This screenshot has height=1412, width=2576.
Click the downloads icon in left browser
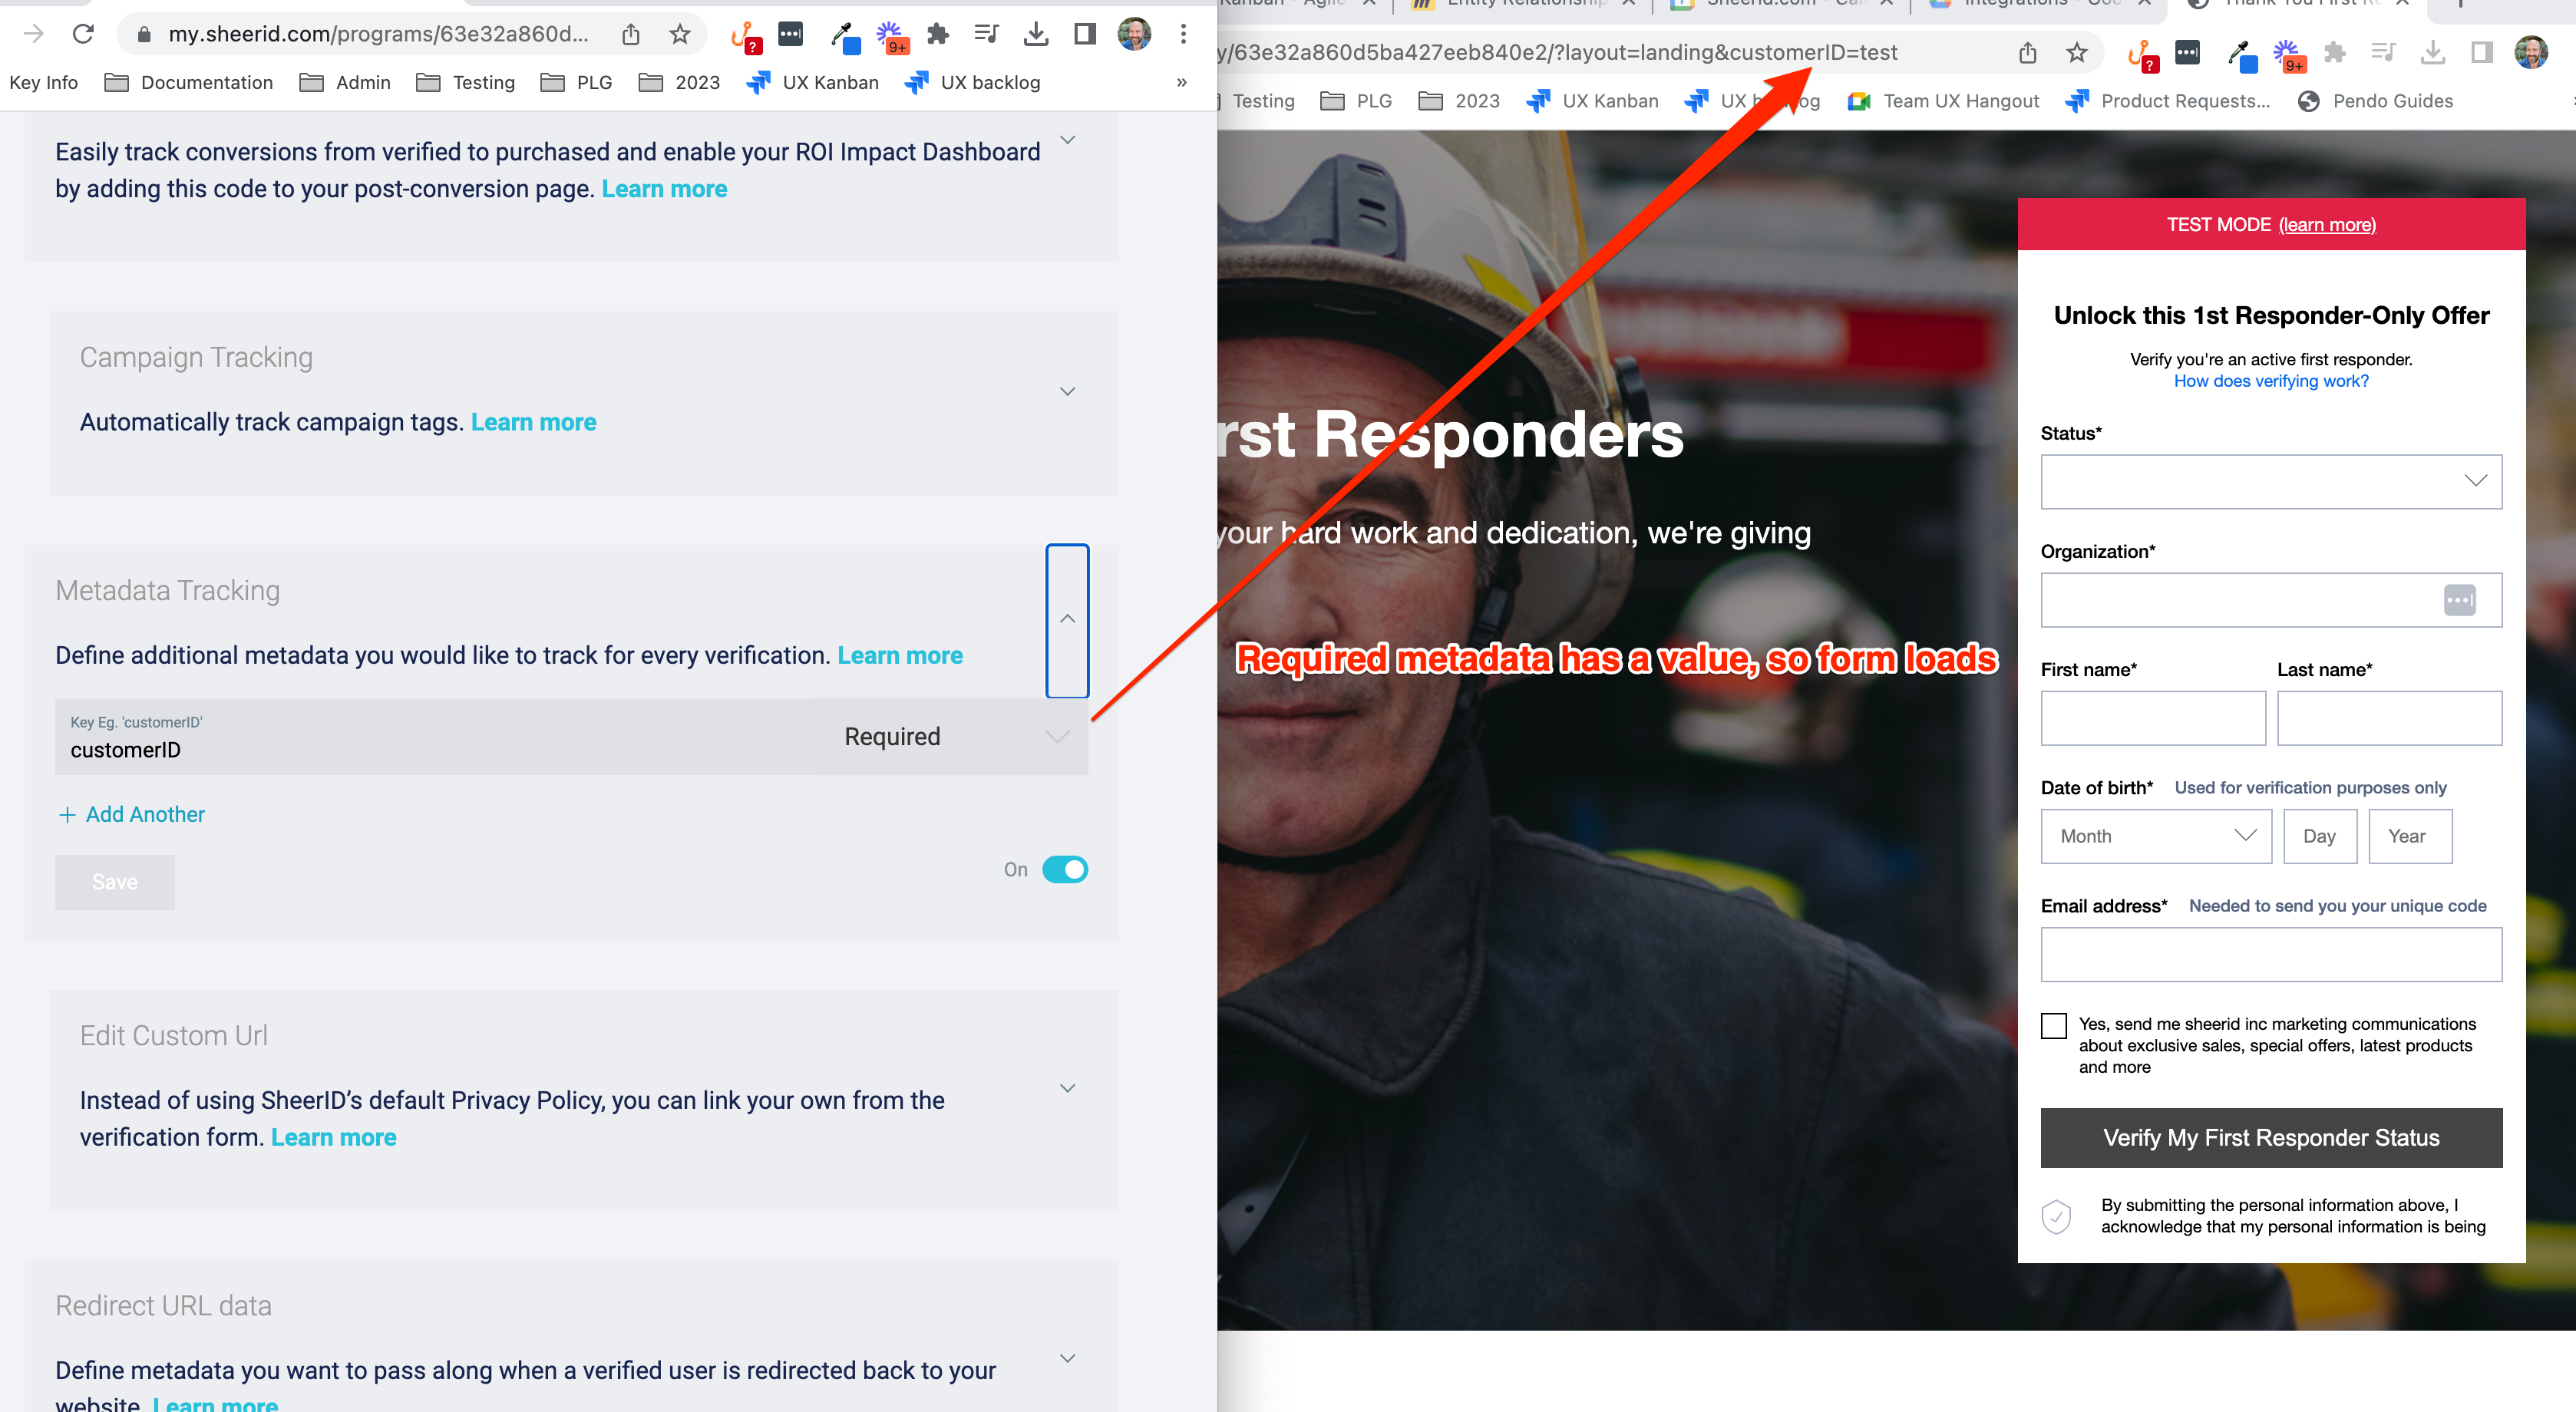[1036, 34]
